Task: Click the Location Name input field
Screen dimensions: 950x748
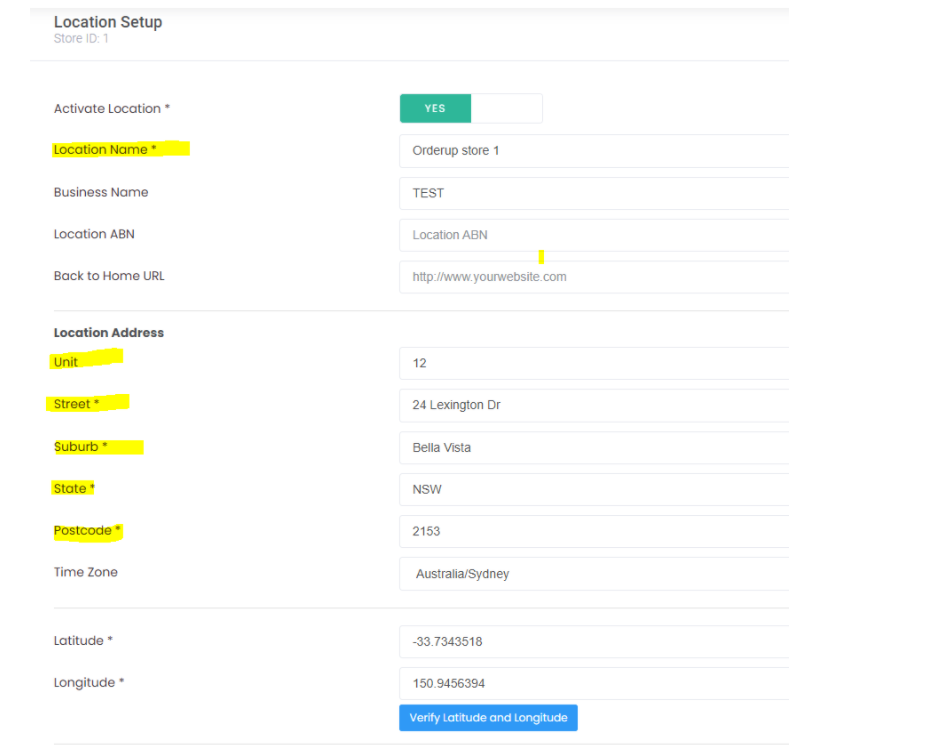Action: 593,151
